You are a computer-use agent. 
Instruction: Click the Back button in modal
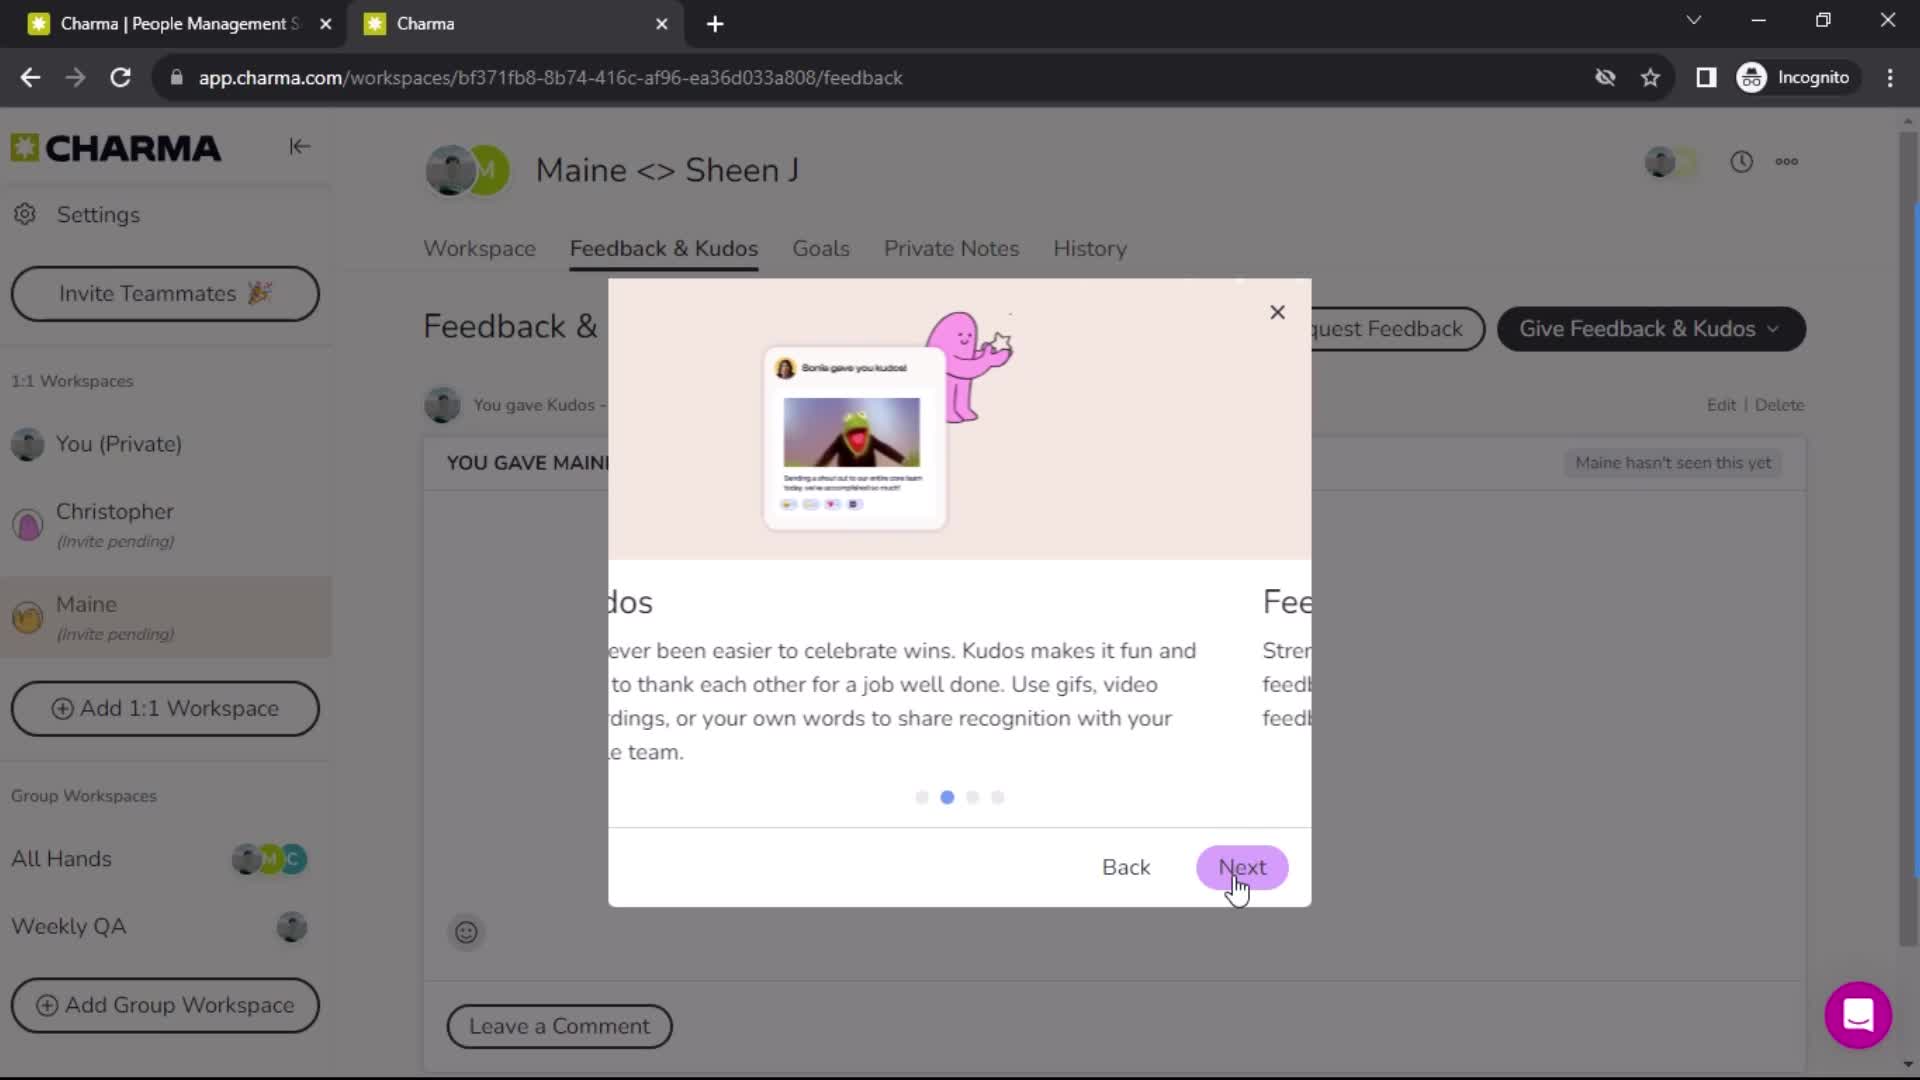pos(1126,866)
